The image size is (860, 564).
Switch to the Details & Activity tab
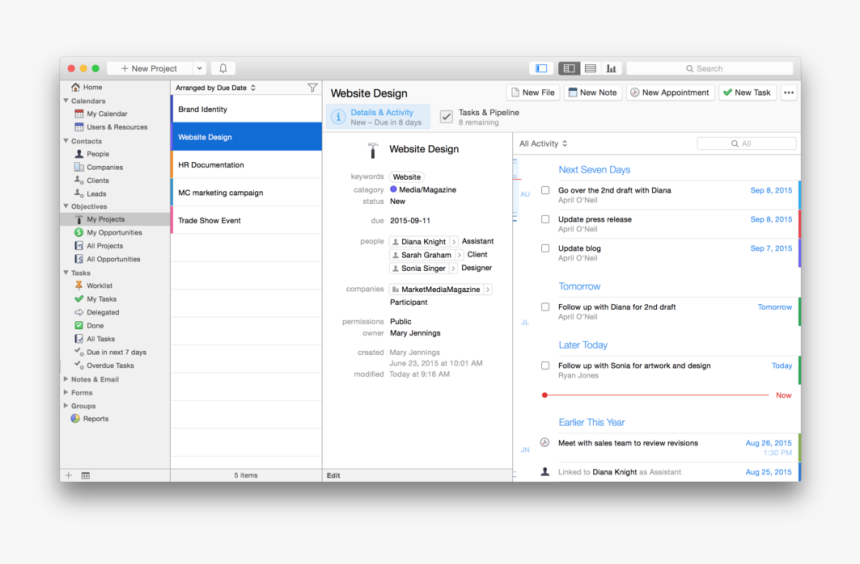378,117
